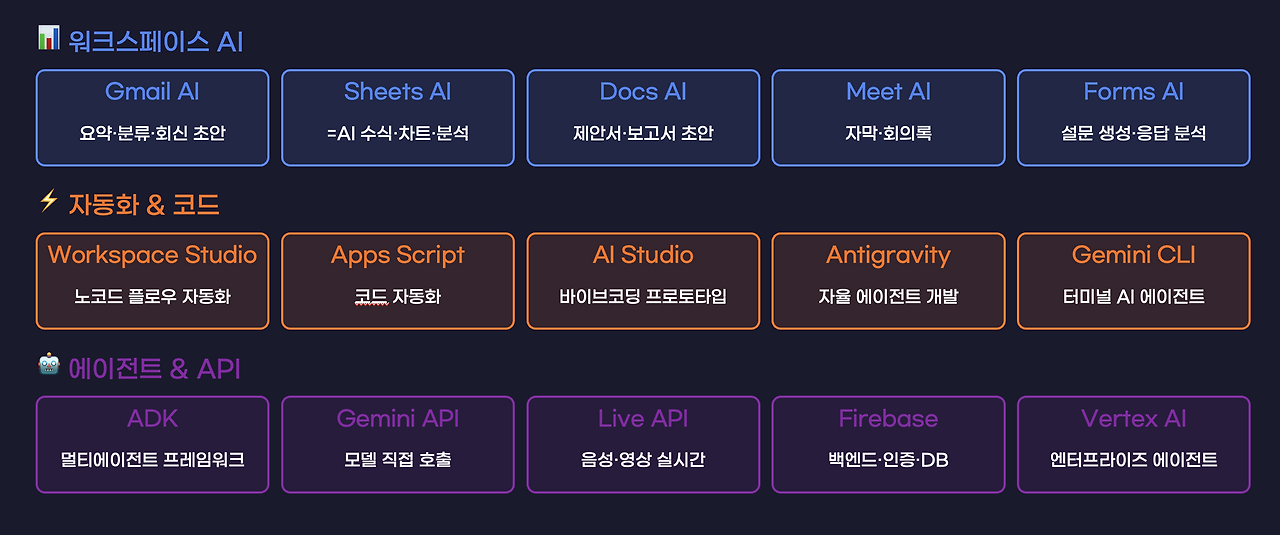The width and height of the screenshot is (1280, 535).
Task: Select the Sheets AI card
Action: coord(398,118)
